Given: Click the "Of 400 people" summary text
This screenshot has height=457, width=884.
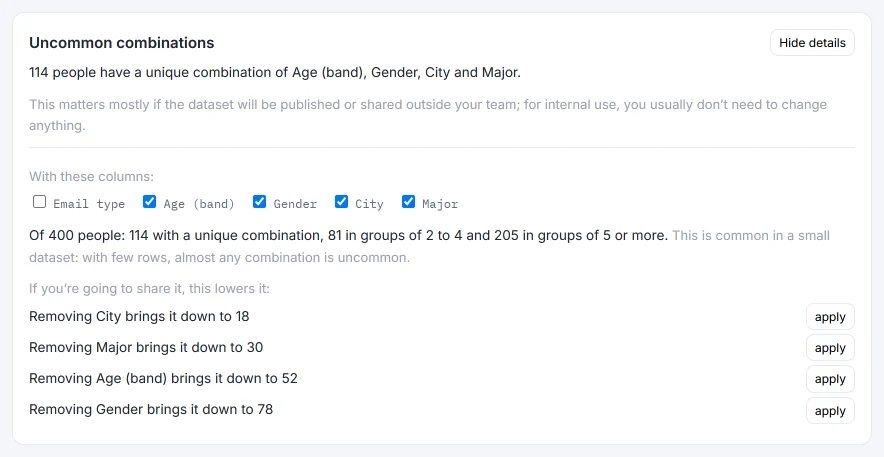Looking at the screenshot, I should tap(348, 235).
